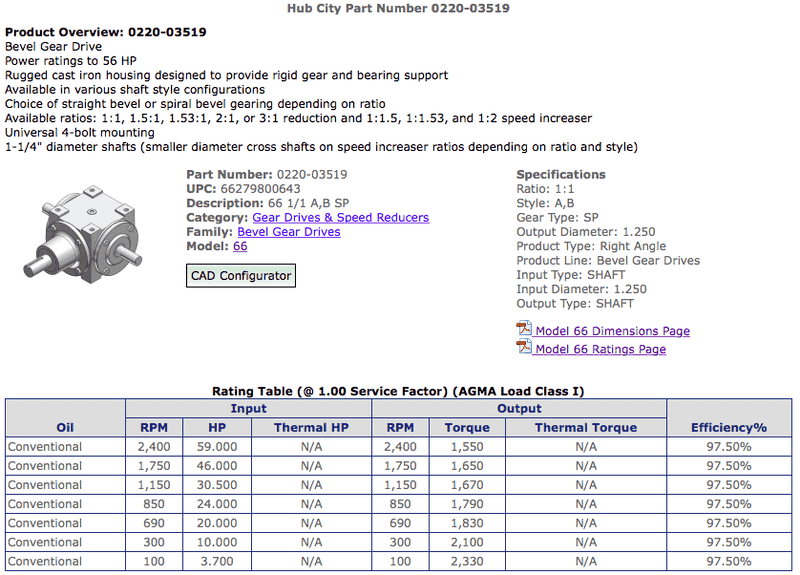This screenshot has width=800, height=575.
Task: Click the Power ratings to 56 HP line
Action: pyautogui.click(x=71, y=61)
